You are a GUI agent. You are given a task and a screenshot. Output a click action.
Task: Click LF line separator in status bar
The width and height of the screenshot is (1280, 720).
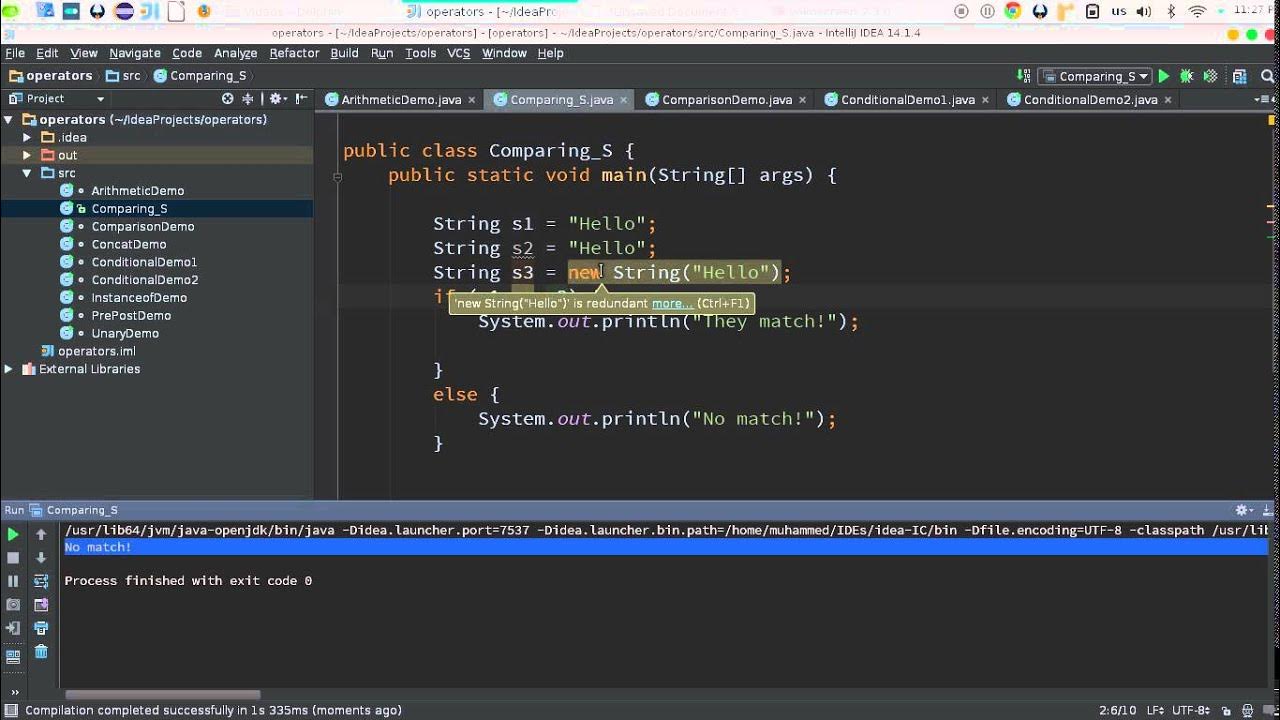coord(1156,711)
